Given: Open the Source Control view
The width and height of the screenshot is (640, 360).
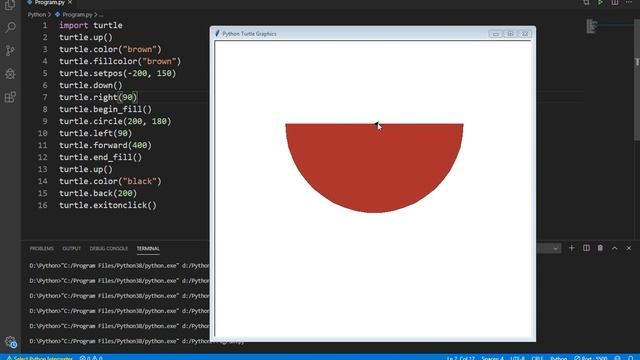Looking at the screenshot, I should tap(10, 51).
